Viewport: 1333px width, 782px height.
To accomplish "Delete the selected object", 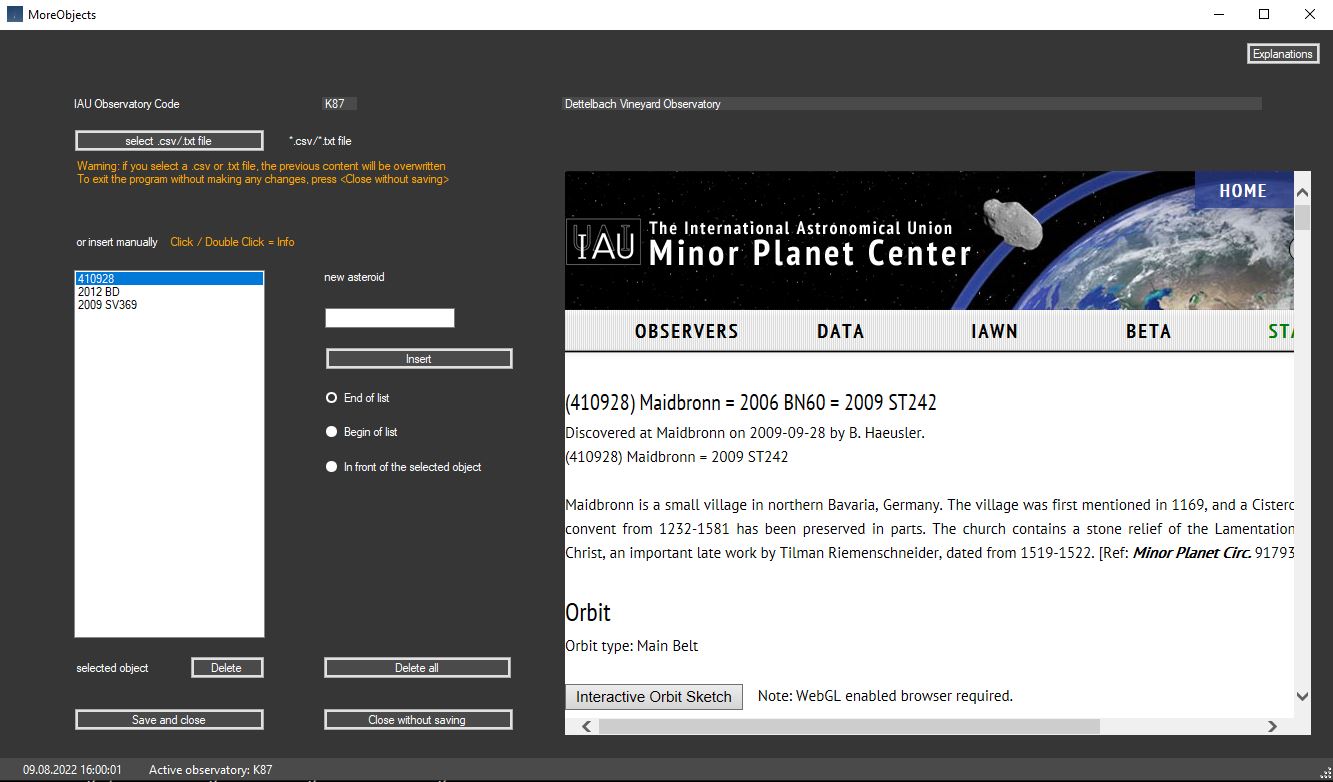I will 227,668.
